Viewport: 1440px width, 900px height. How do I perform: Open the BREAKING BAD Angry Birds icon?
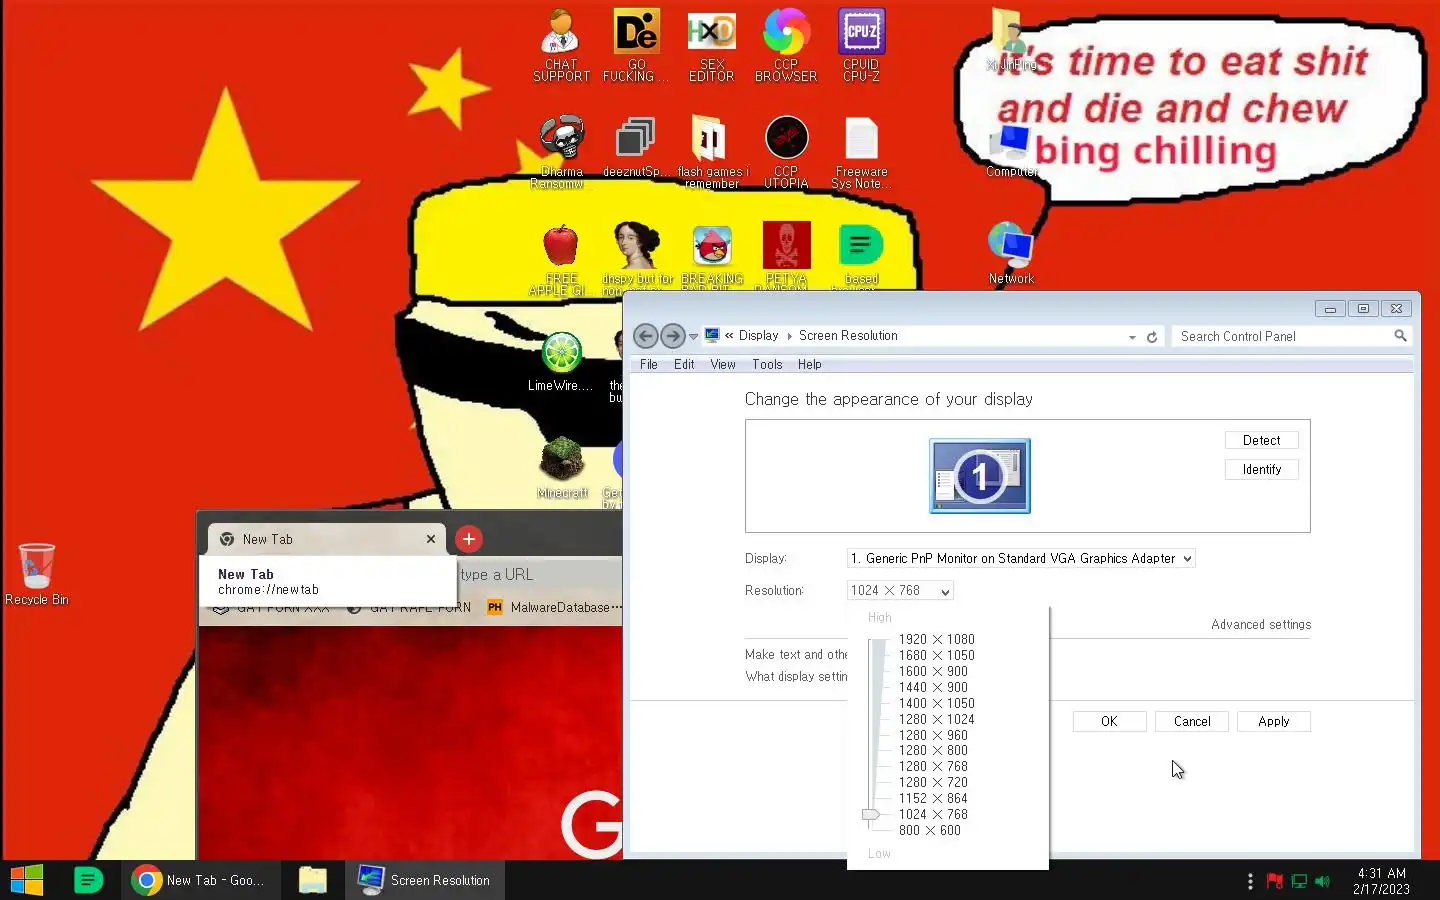pos(711,257)
